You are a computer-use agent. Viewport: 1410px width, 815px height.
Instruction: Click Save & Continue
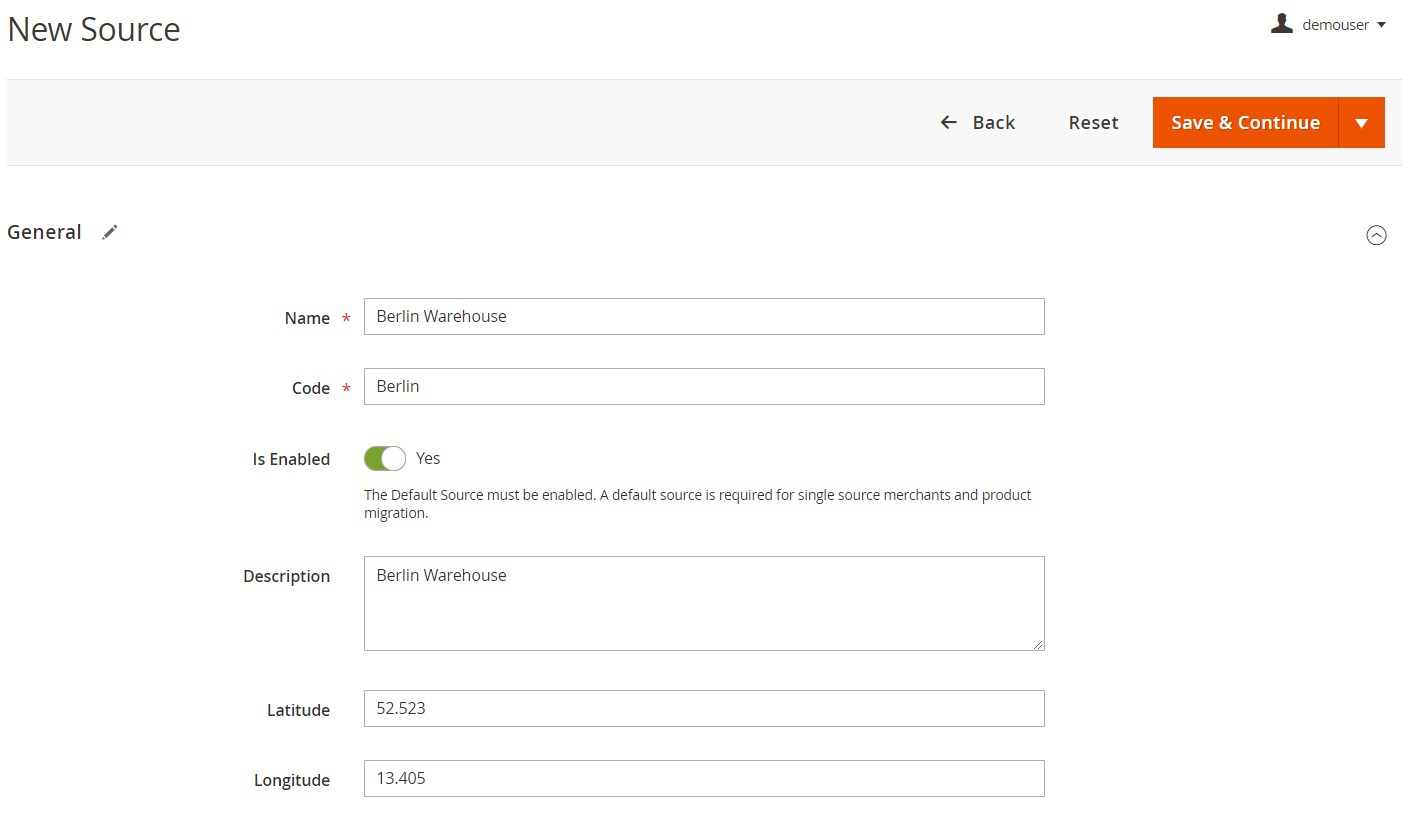click(x=1245, y=122)
